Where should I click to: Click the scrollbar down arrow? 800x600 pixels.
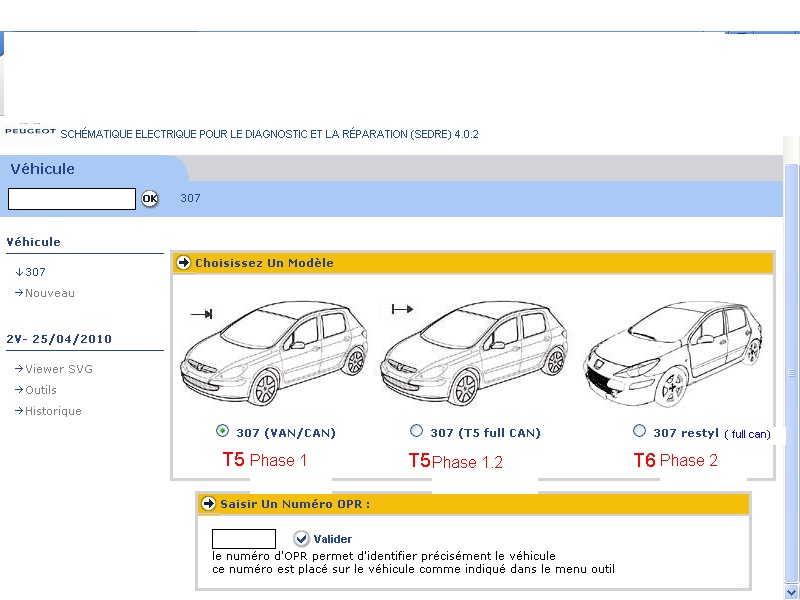pyautogui.click(x=791, y=592)
